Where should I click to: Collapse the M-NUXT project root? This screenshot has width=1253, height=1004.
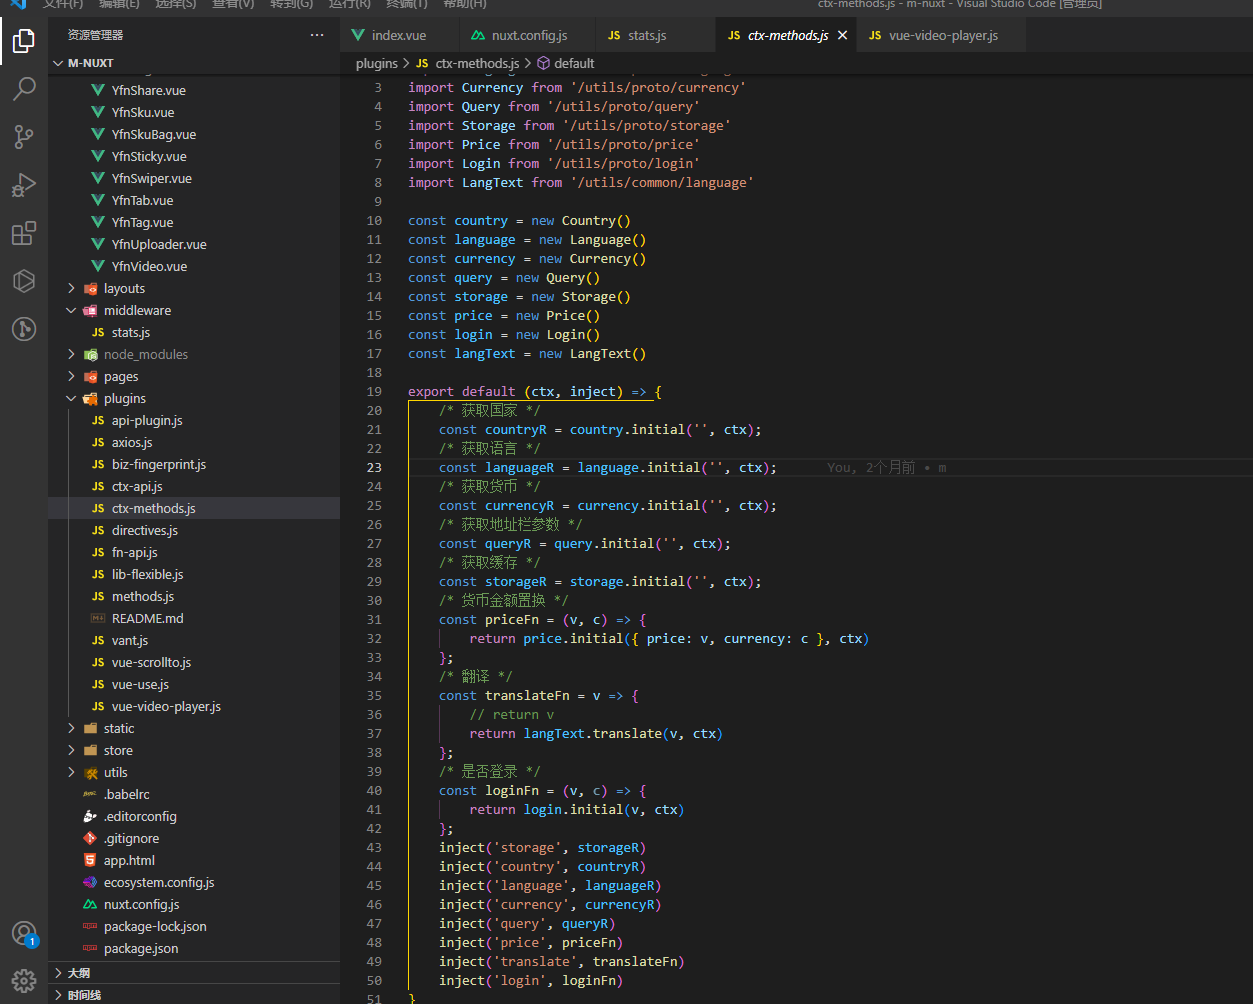[90, 63]
